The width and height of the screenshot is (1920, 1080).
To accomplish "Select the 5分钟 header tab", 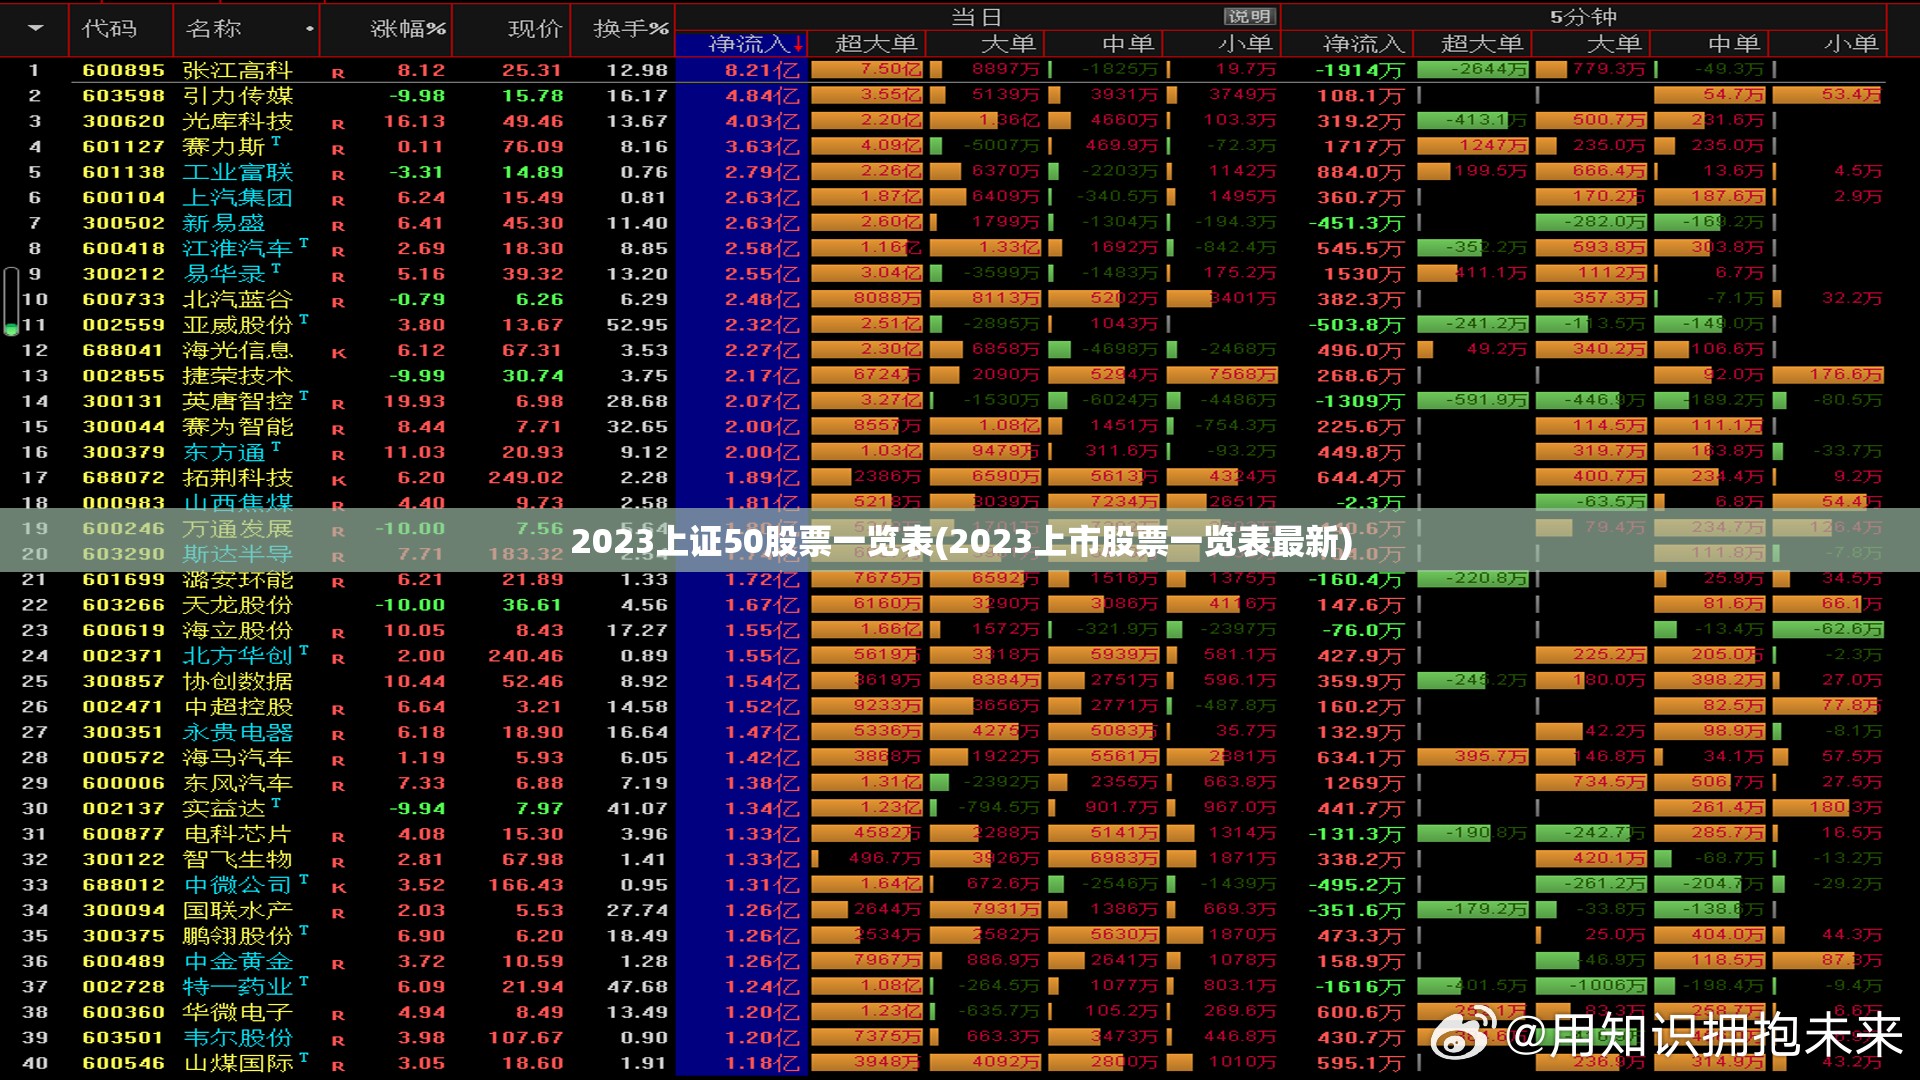I will [x=1583, y=16].
